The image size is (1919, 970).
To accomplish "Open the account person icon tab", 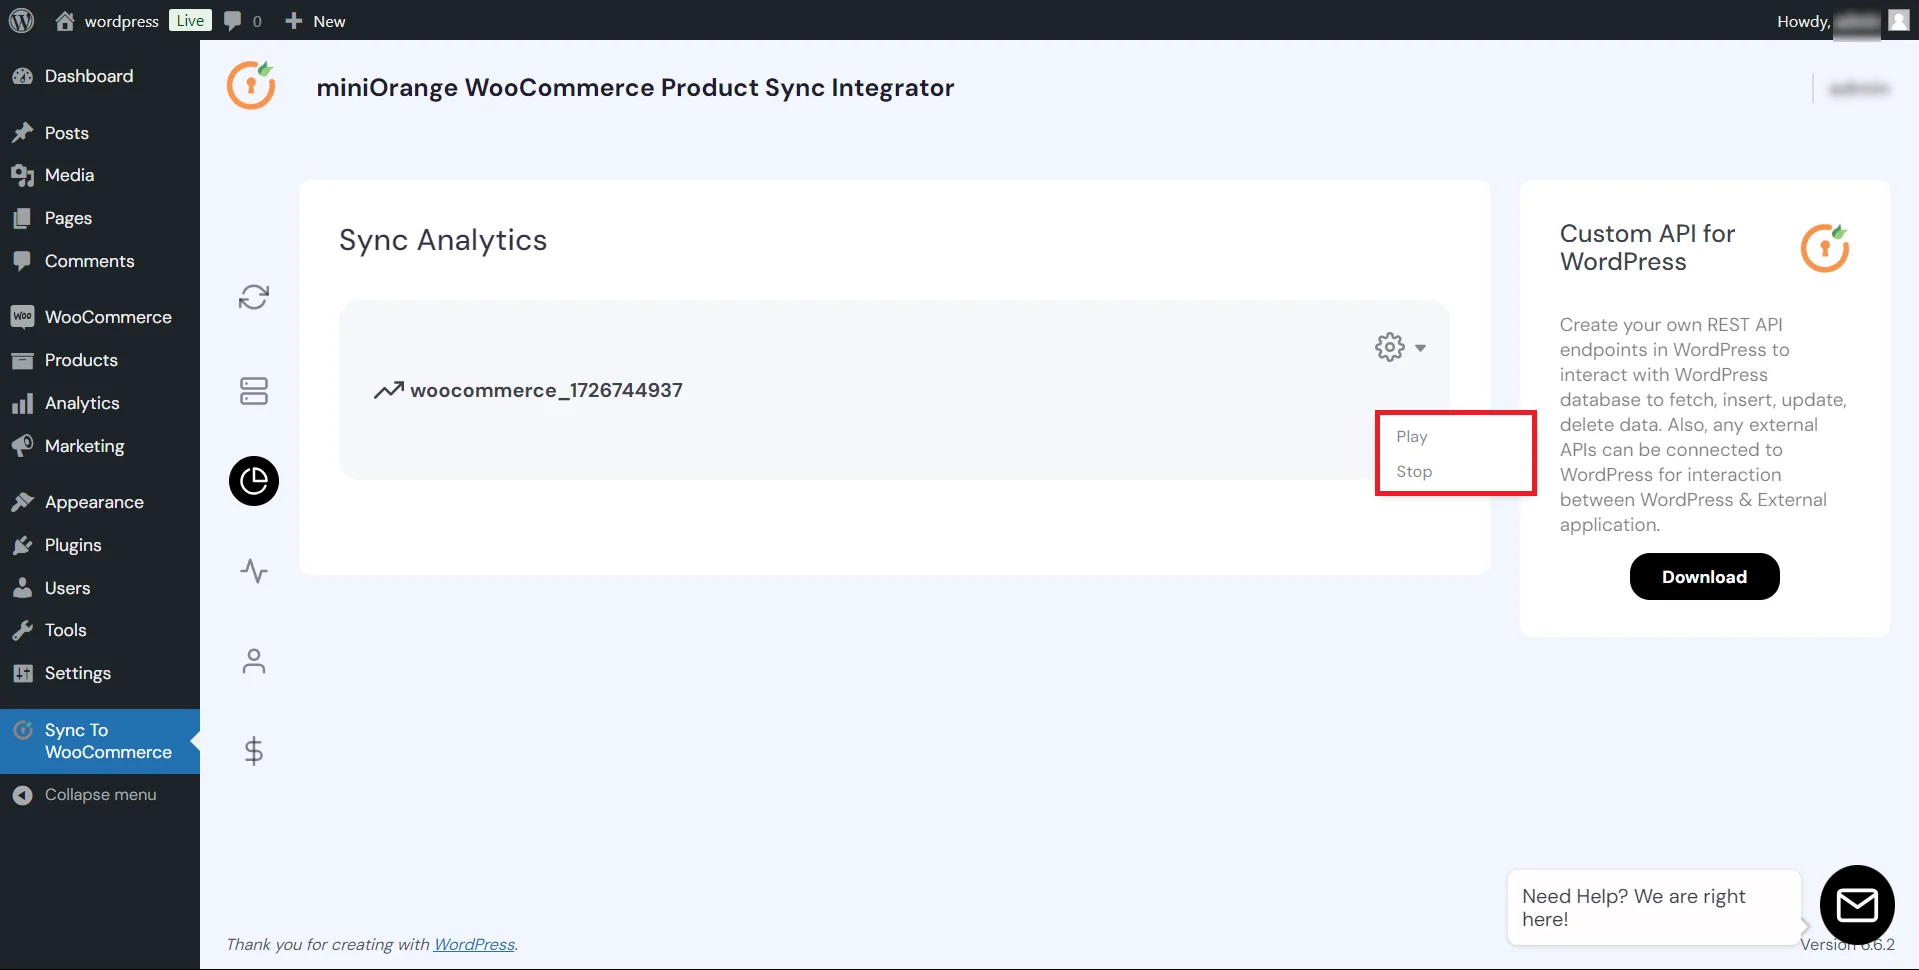I will coord(254,661).
